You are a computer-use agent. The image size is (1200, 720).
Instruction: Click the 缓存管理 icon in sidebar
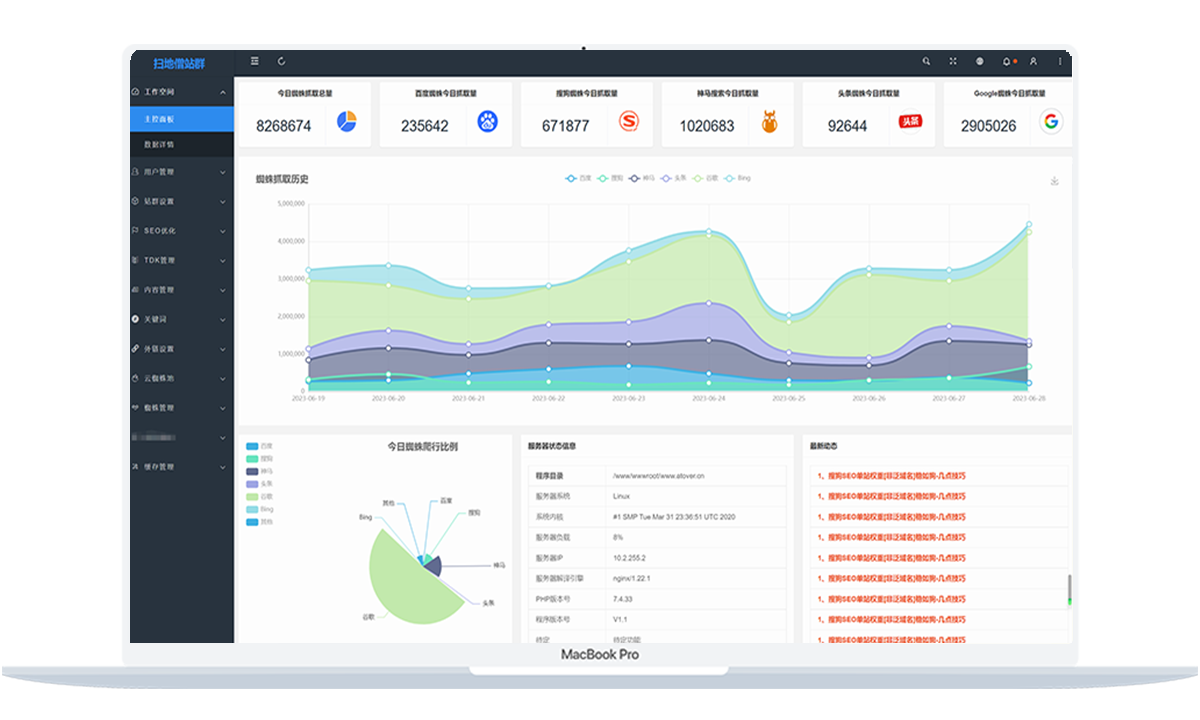[x=136, y=467]
